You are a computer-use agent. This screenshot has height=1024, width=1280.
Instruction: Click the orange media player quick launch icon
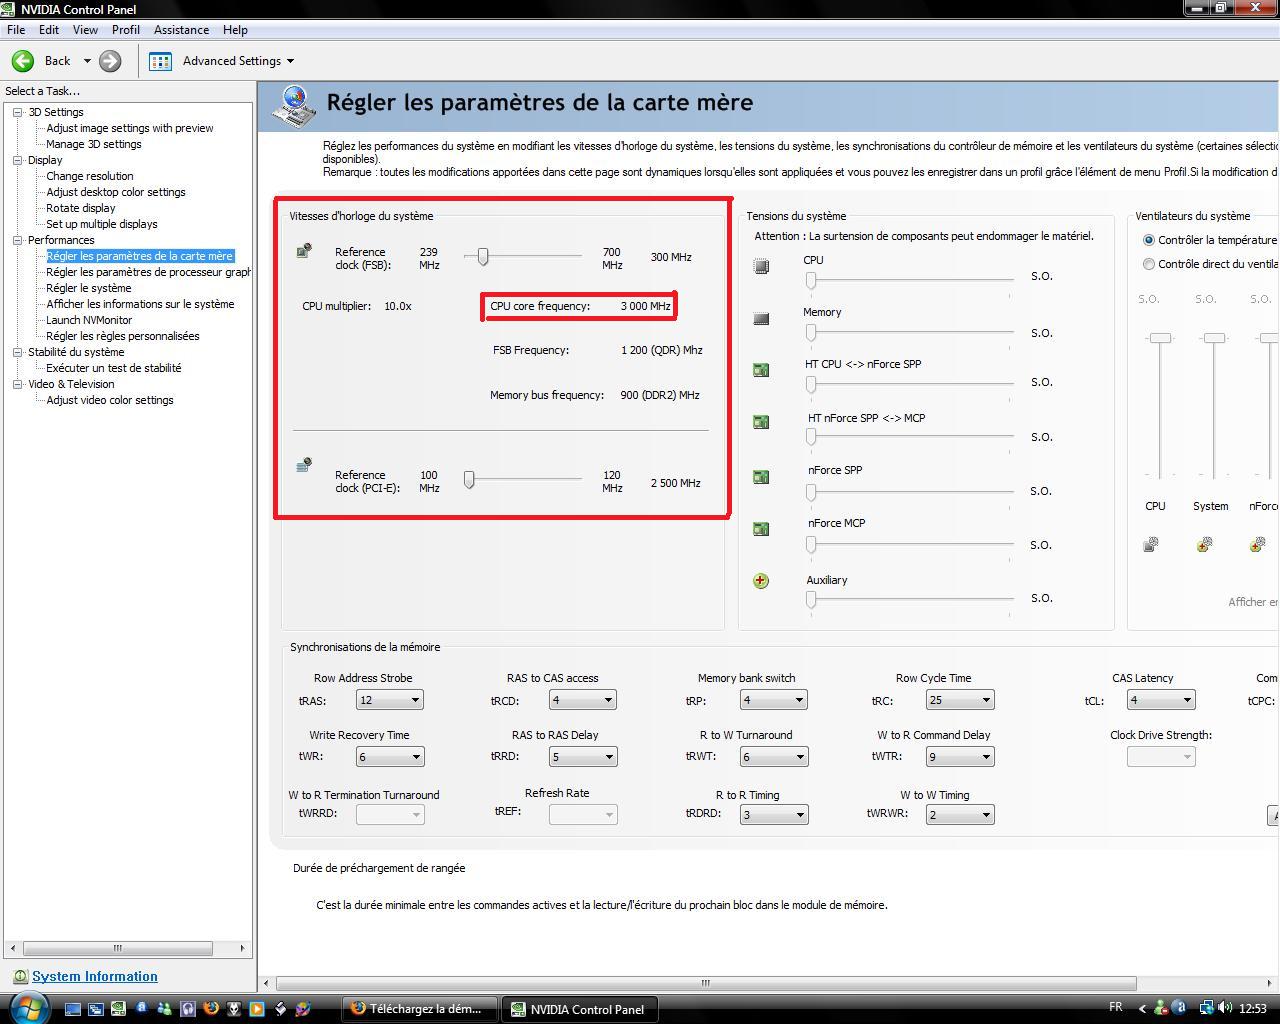256,1009
